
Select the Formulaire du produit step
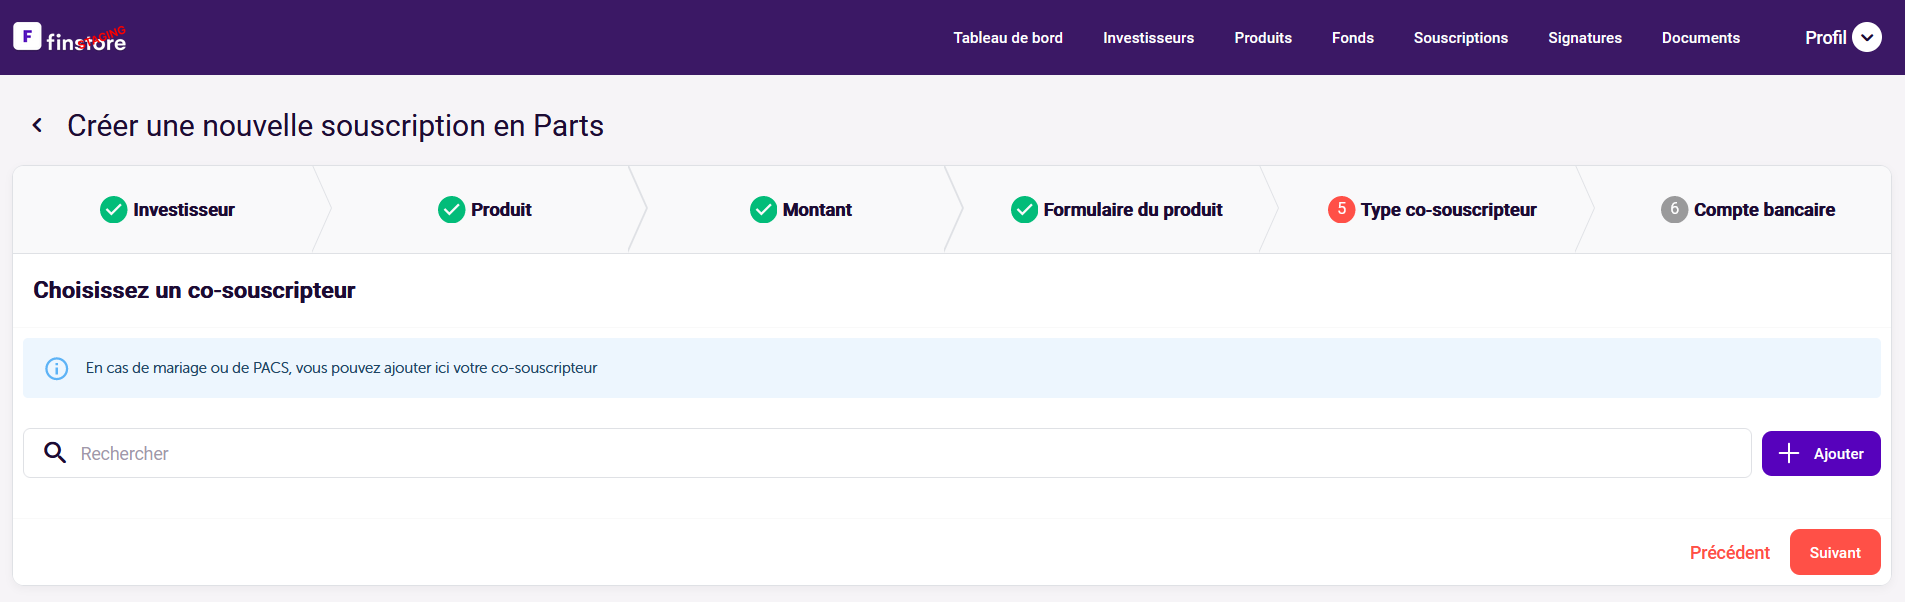[1132, 210]
